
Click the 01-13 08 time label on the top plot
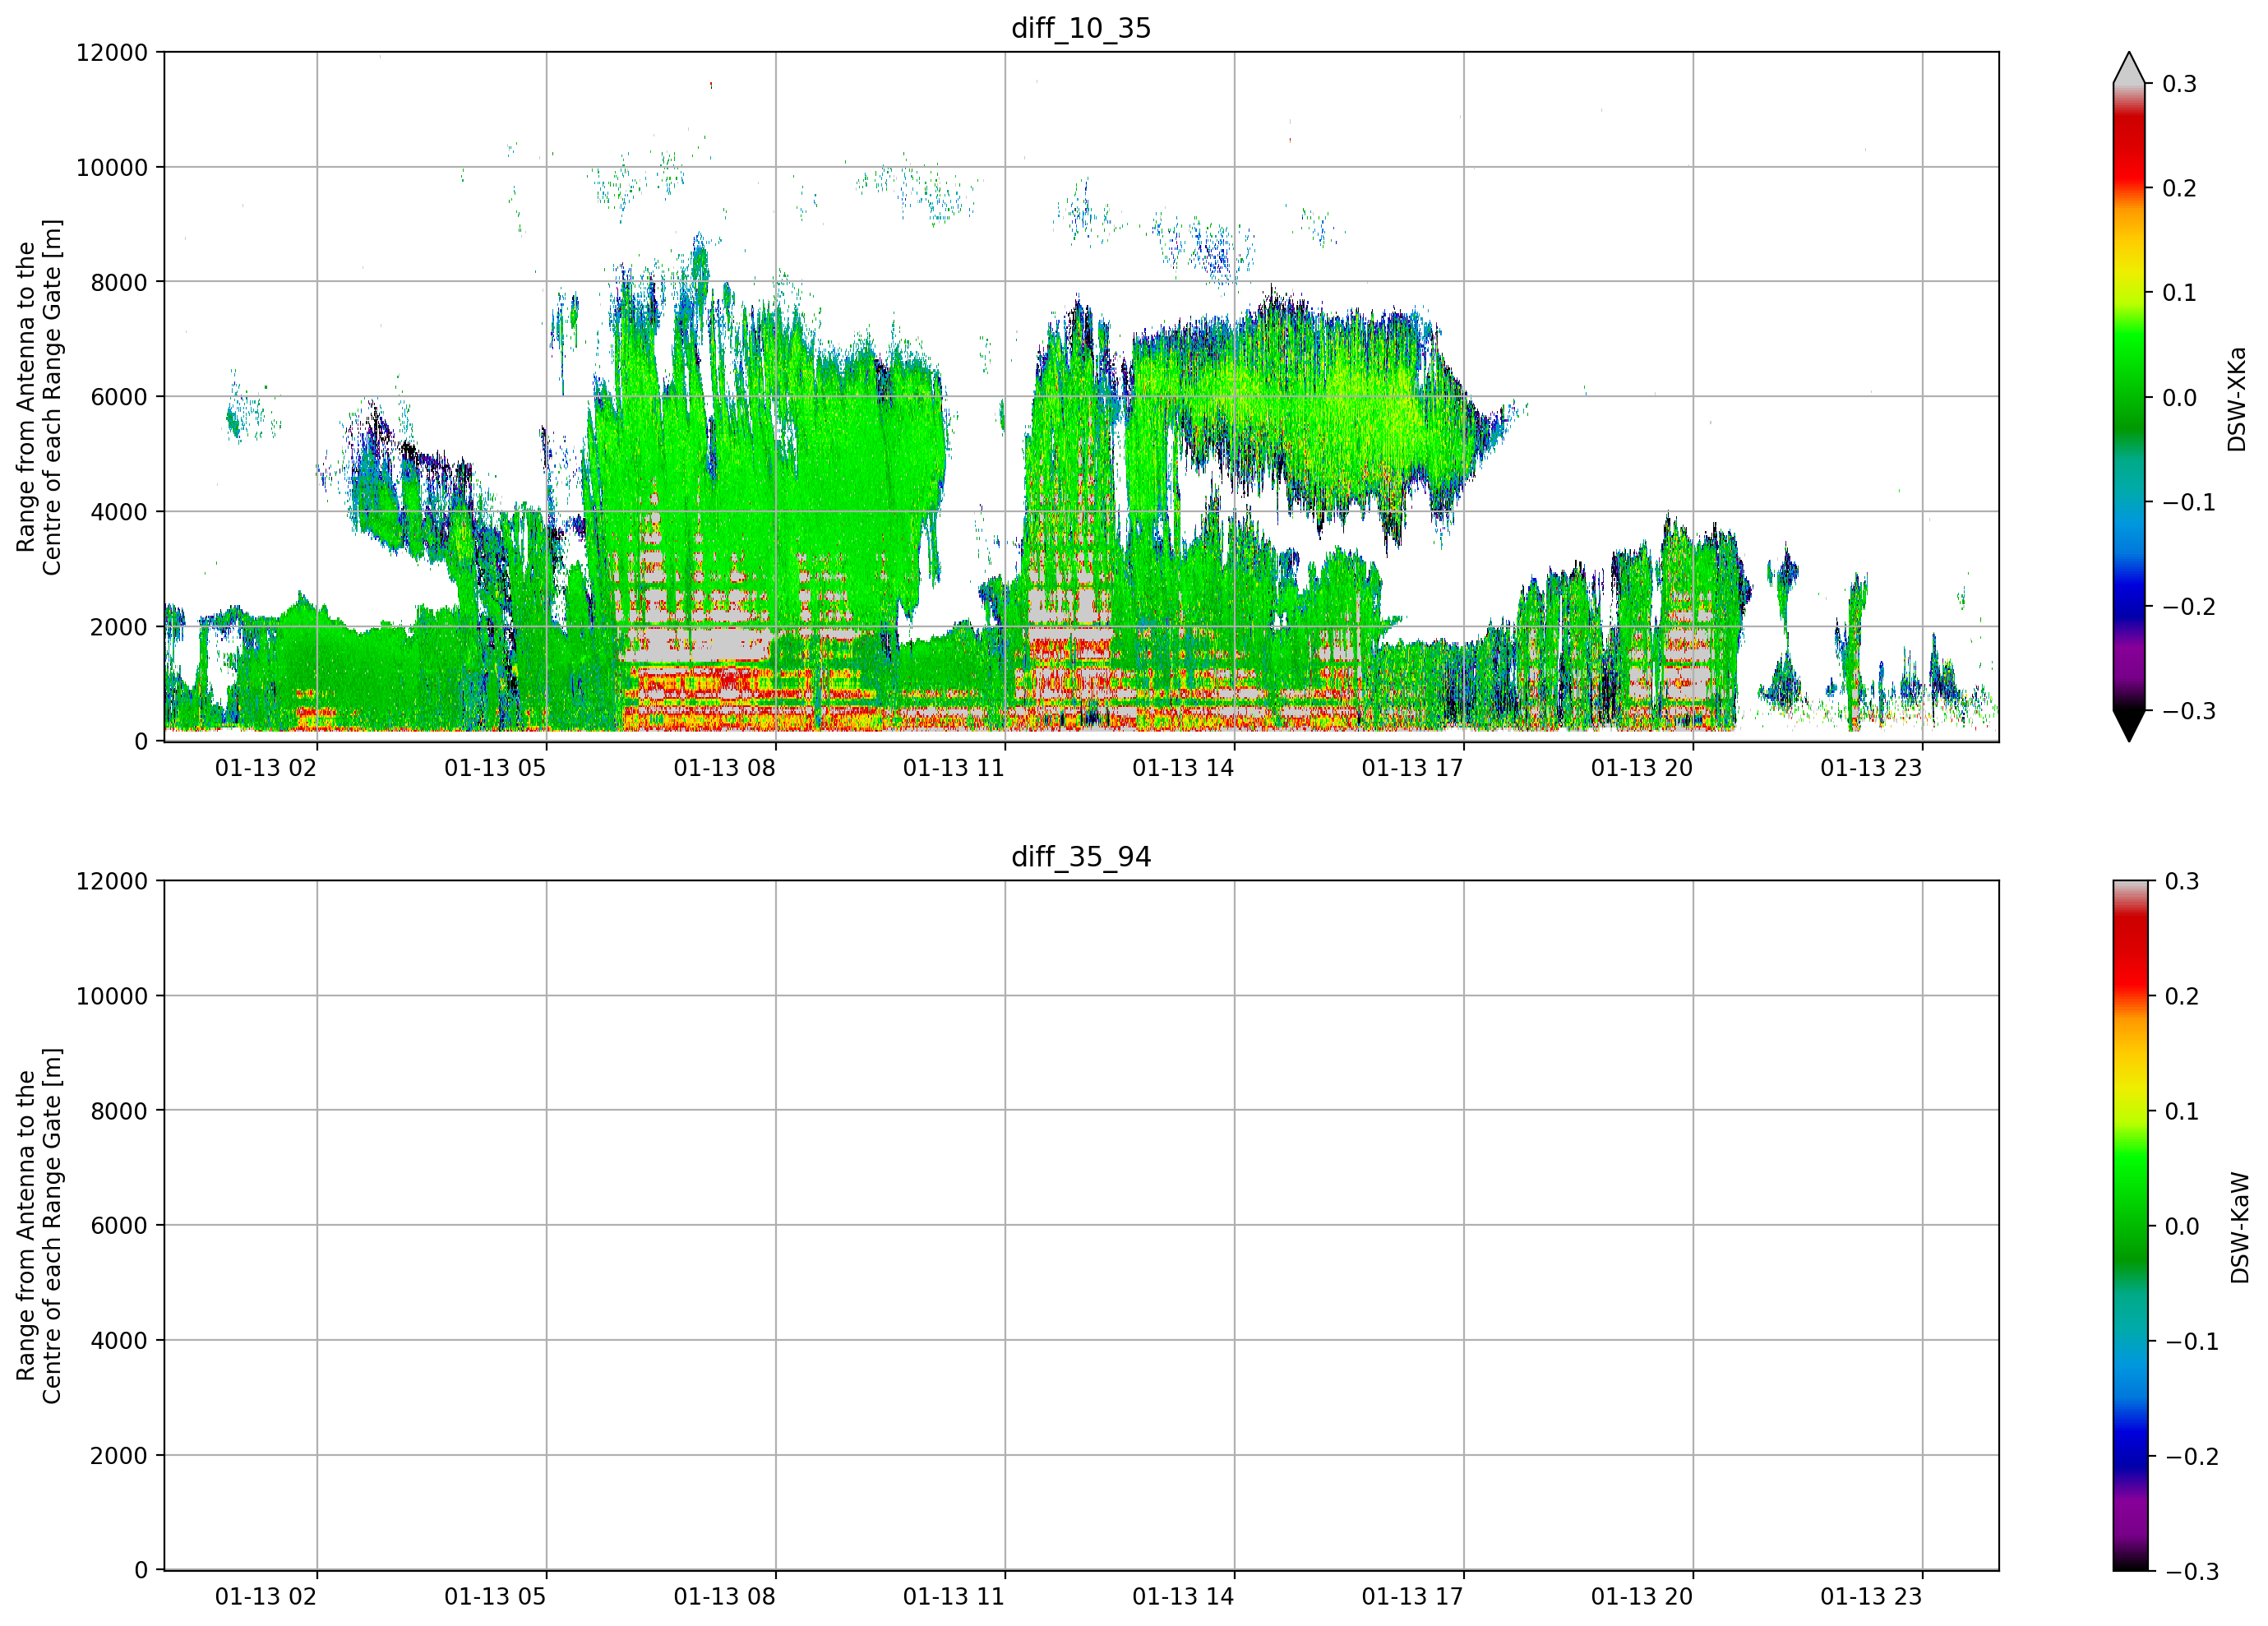pos(724,768)
